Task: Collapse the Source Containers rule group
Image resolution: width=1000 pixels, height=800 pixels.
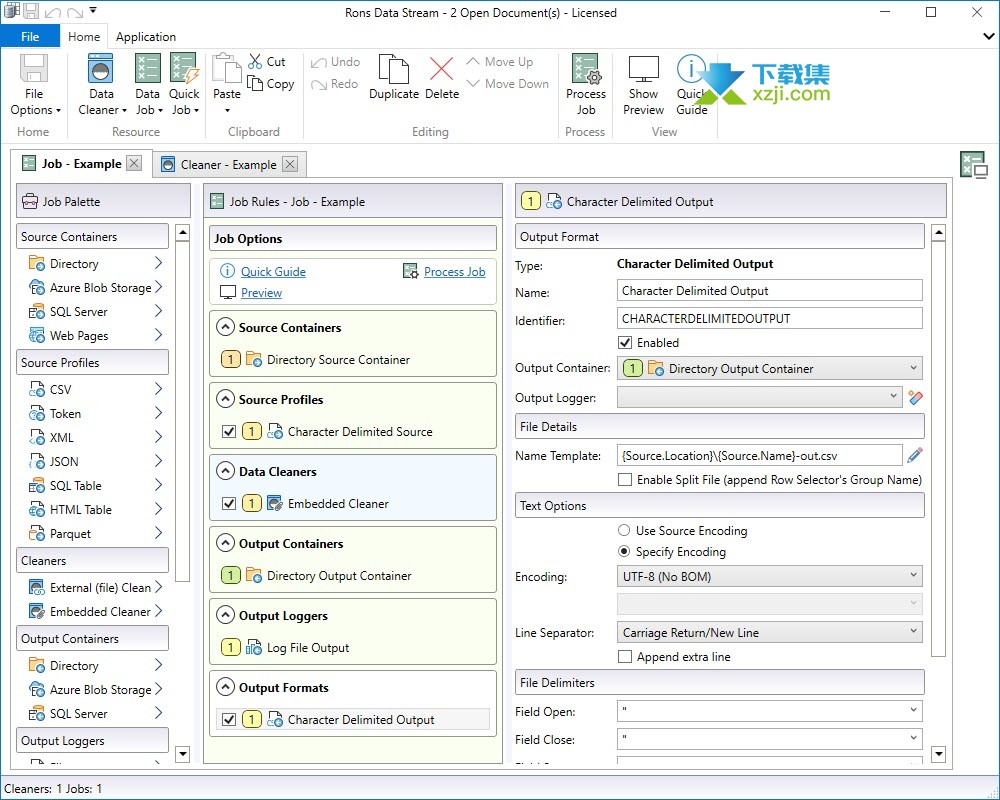Action: tap(225, 327)
